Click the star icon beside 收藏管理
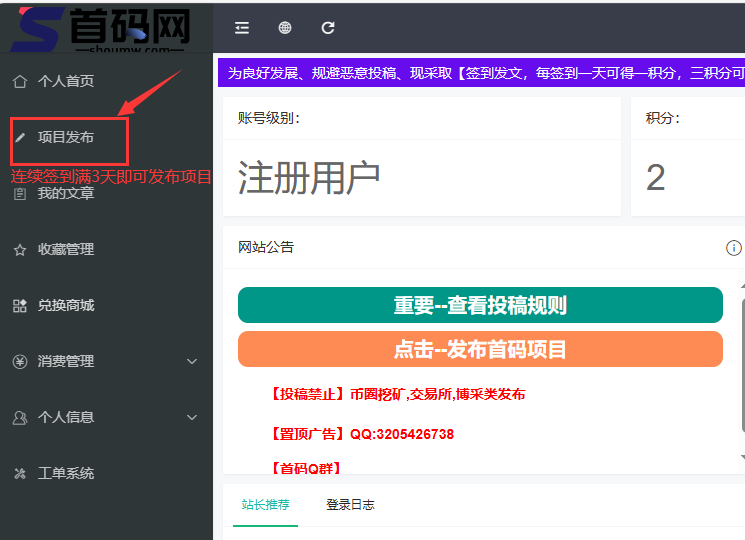This screenshot has width=745, height=540. (x=19, y=250)
